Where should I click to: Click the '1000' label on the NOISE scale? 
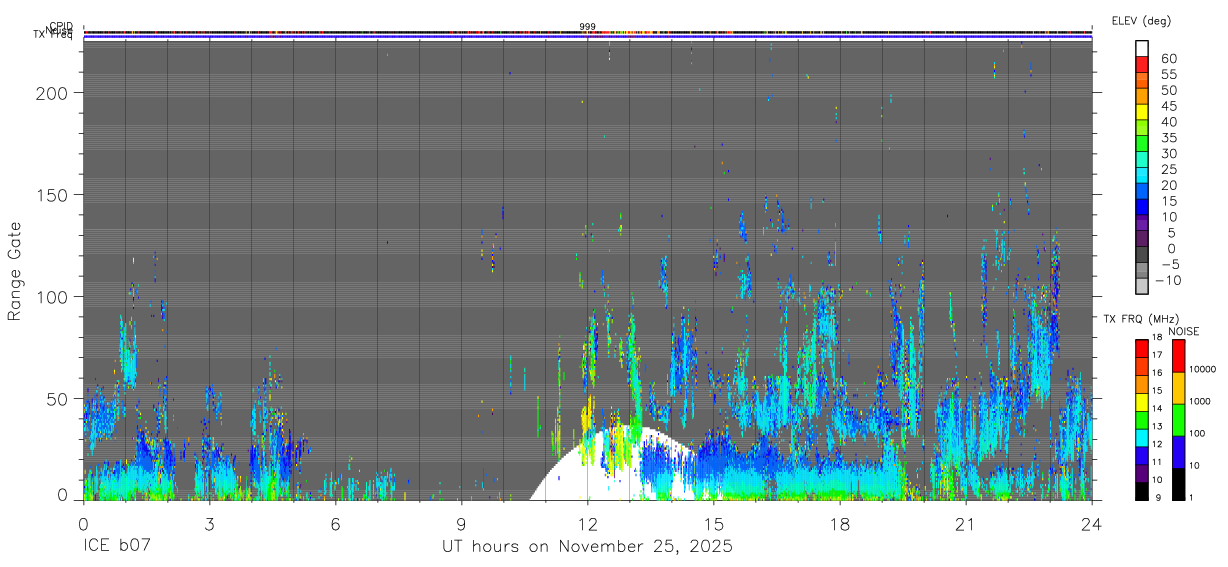pyautogui.click(x=1198, y=402)
